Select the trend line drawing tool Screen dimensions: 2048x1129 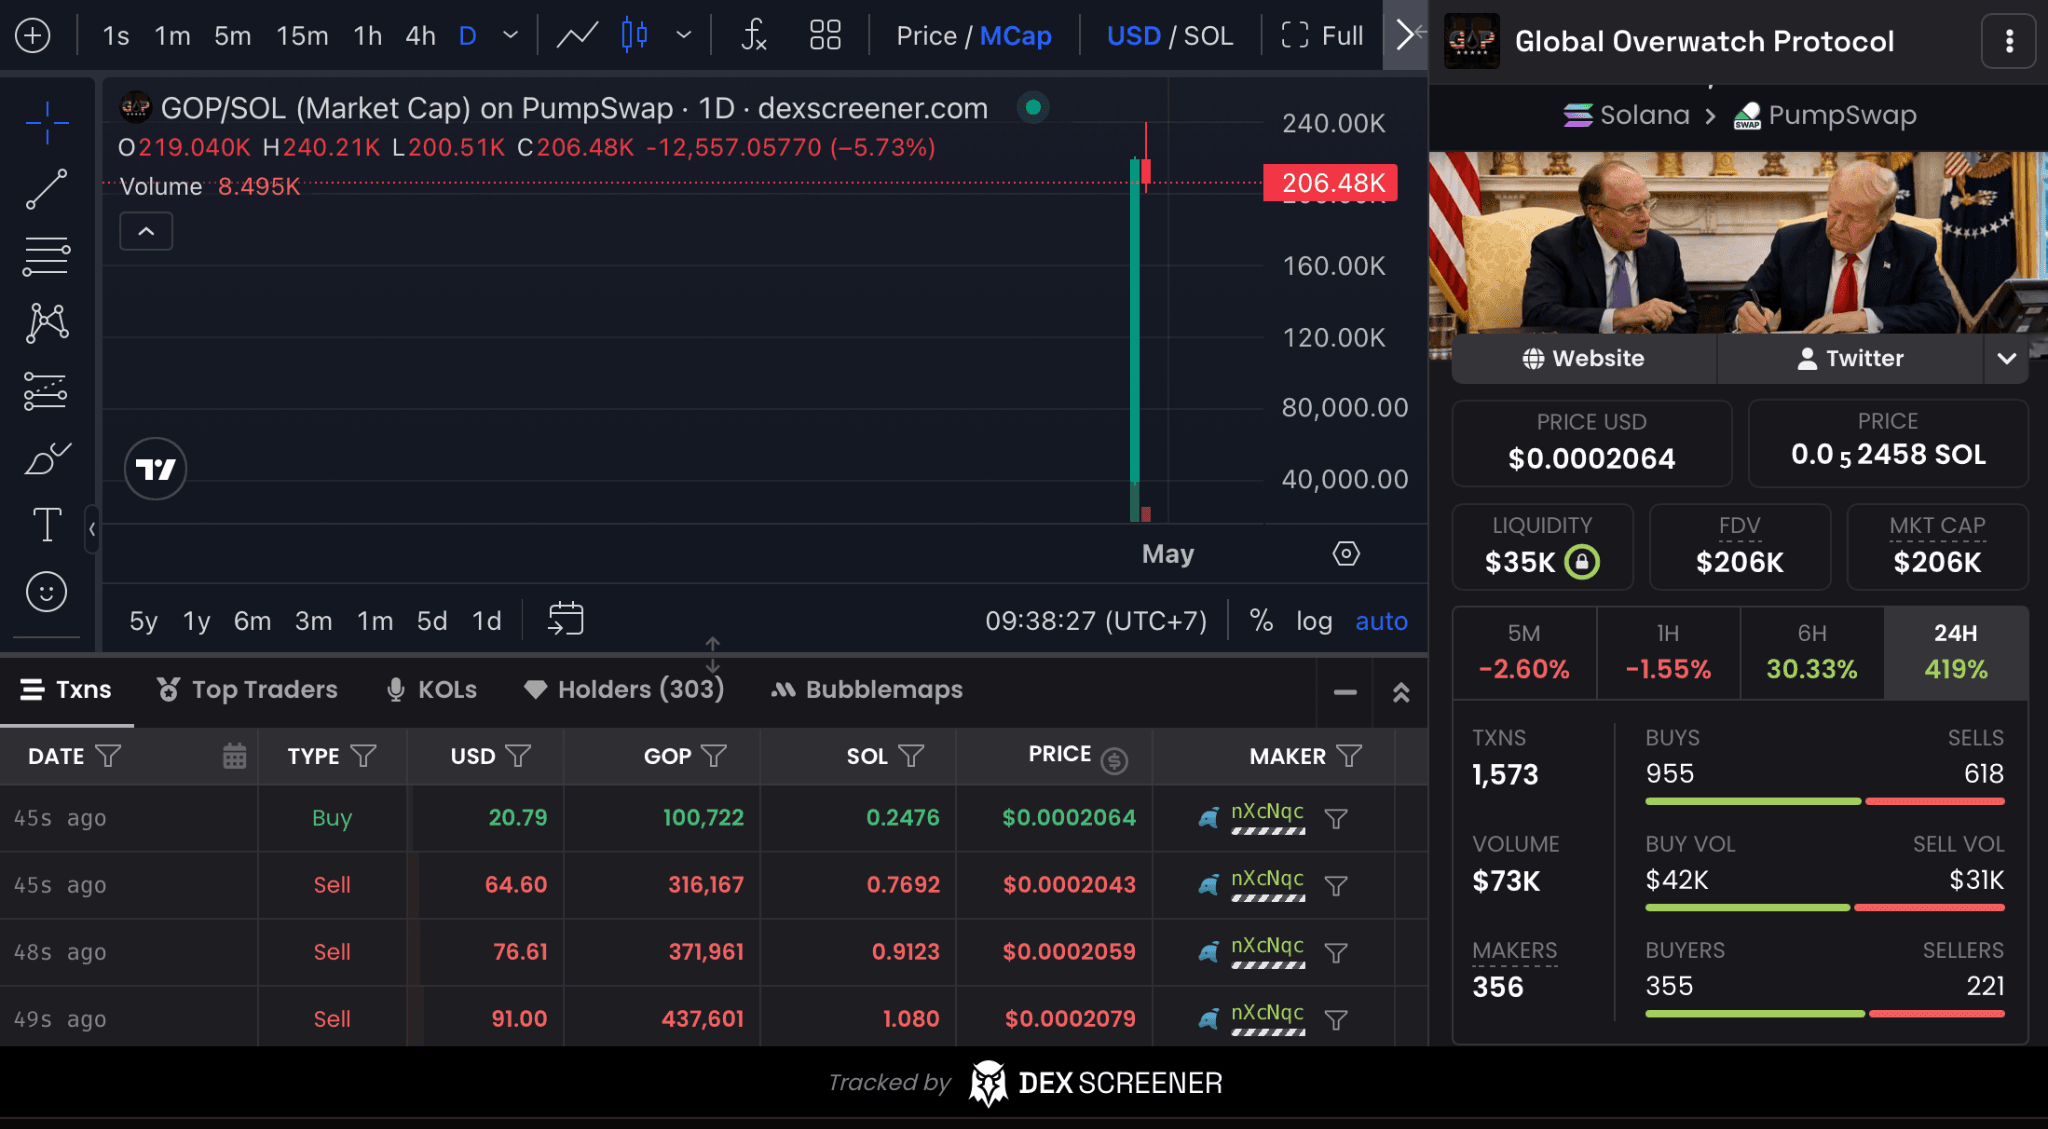click(46, 189)
